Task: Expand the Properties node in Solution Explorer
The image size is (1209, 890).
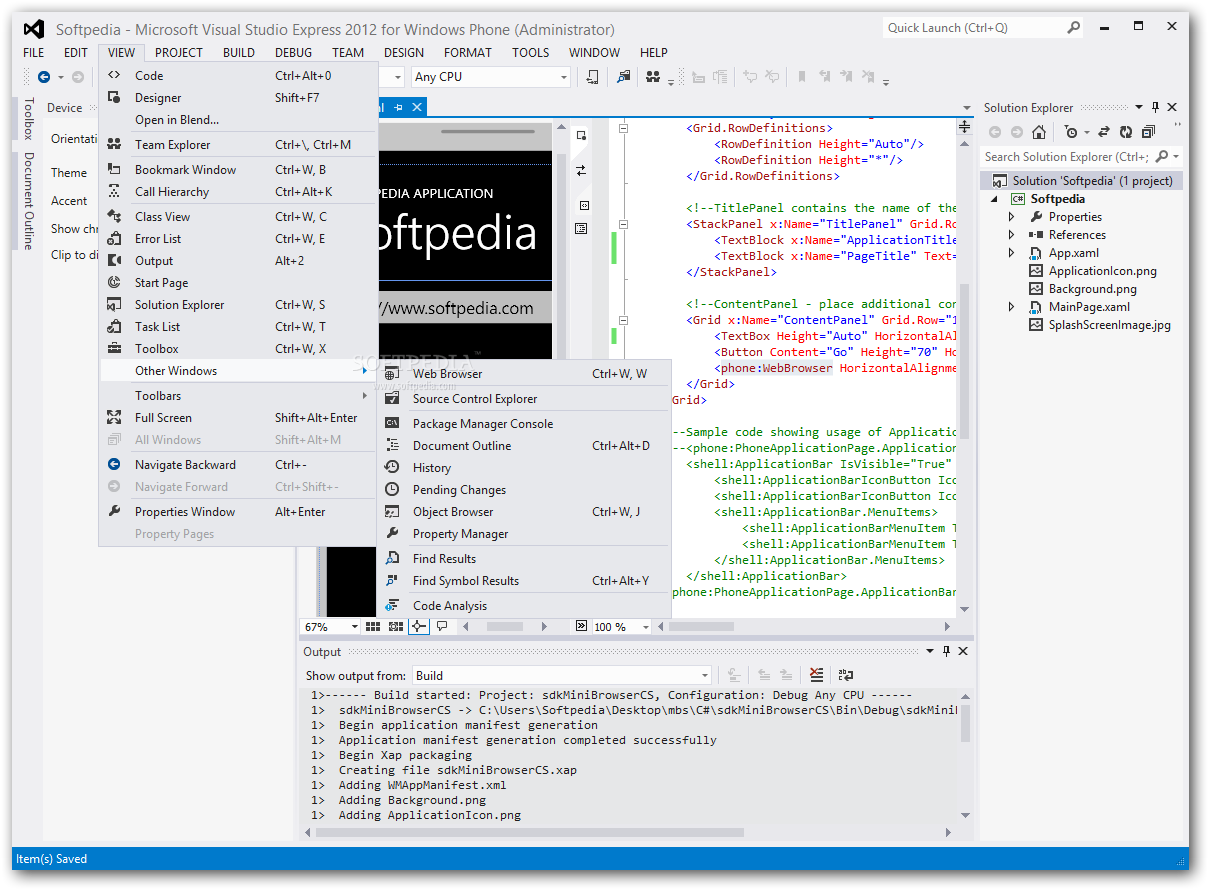Action: pyautogui.click(x=1012, y=217)
